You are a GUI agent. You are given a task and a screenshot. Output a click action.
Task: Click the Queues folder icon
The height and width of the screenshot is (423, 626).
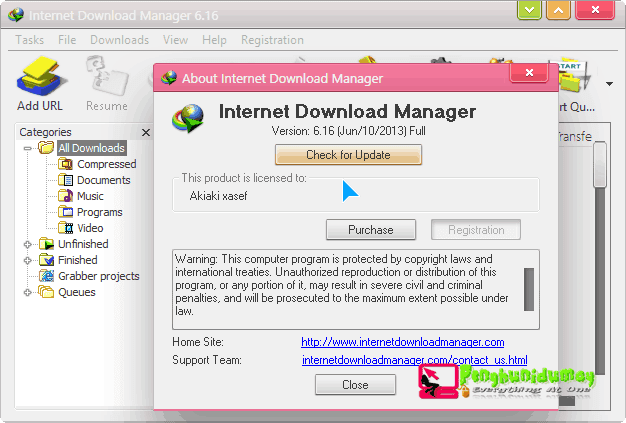pyautogui.click(x=46, y=292)
